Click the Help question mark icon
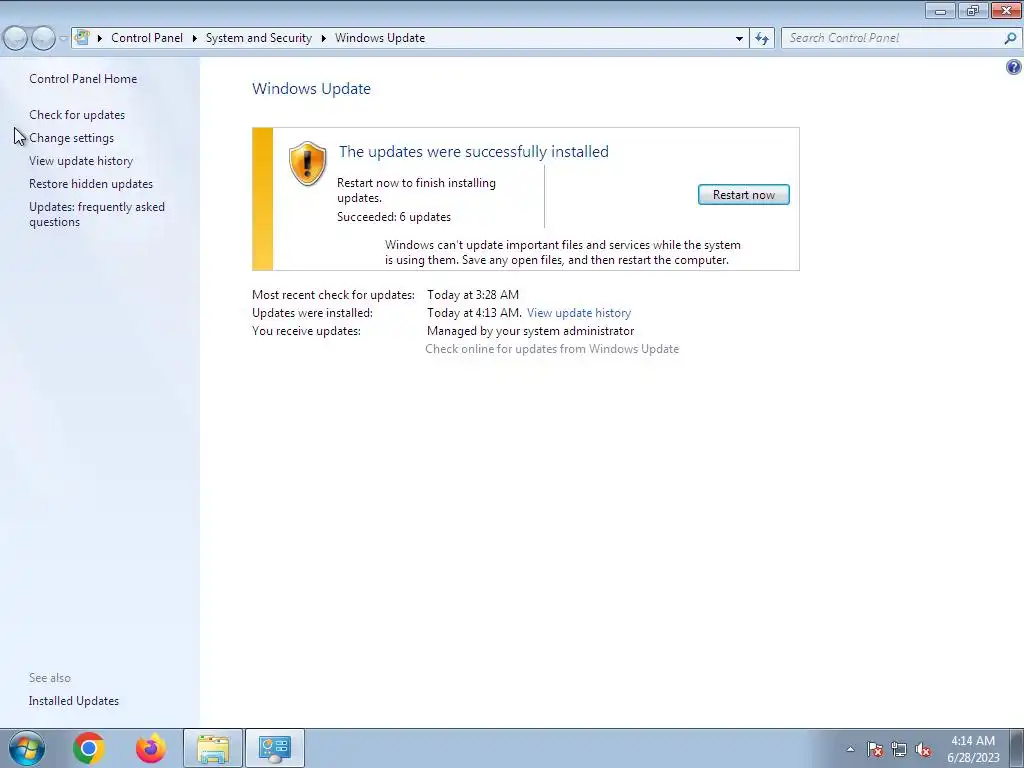The width and height of the screenshot is (1024, 768). [1014, 67]
